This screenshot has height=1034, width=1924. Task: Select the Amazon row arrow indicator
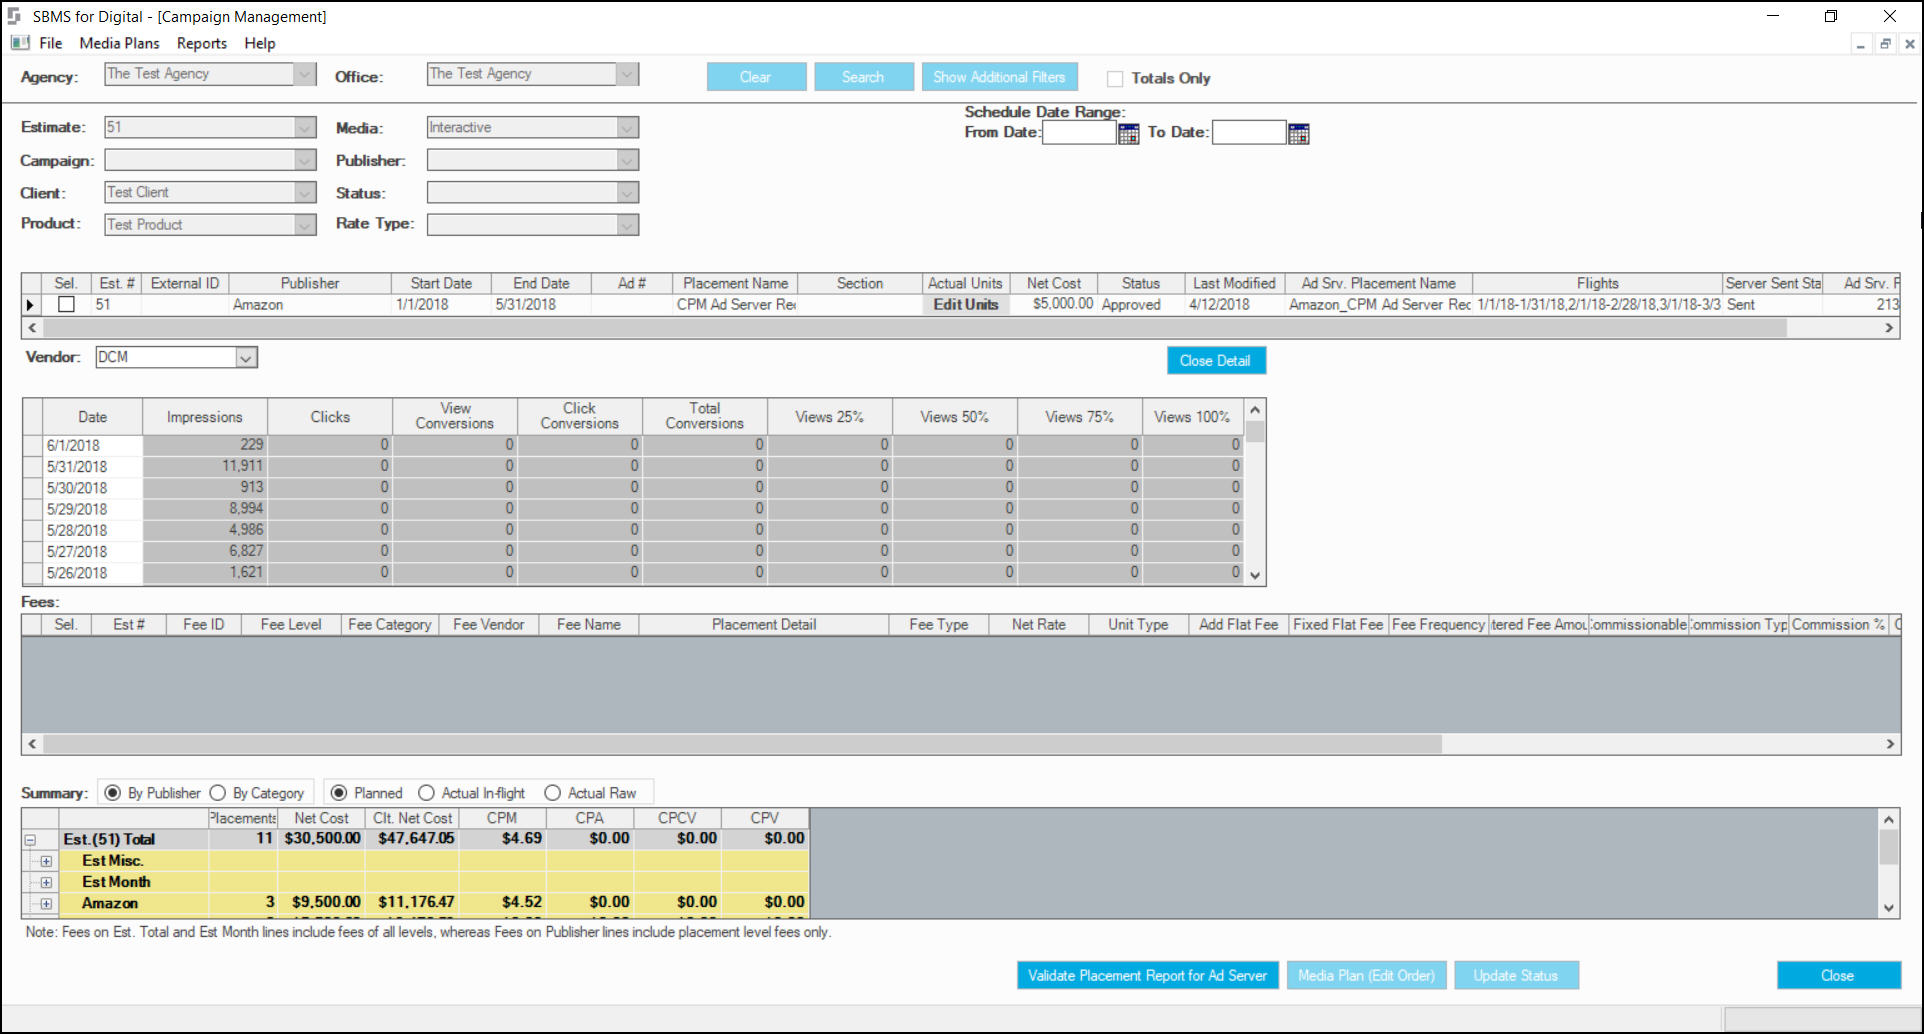pos(31,305)
